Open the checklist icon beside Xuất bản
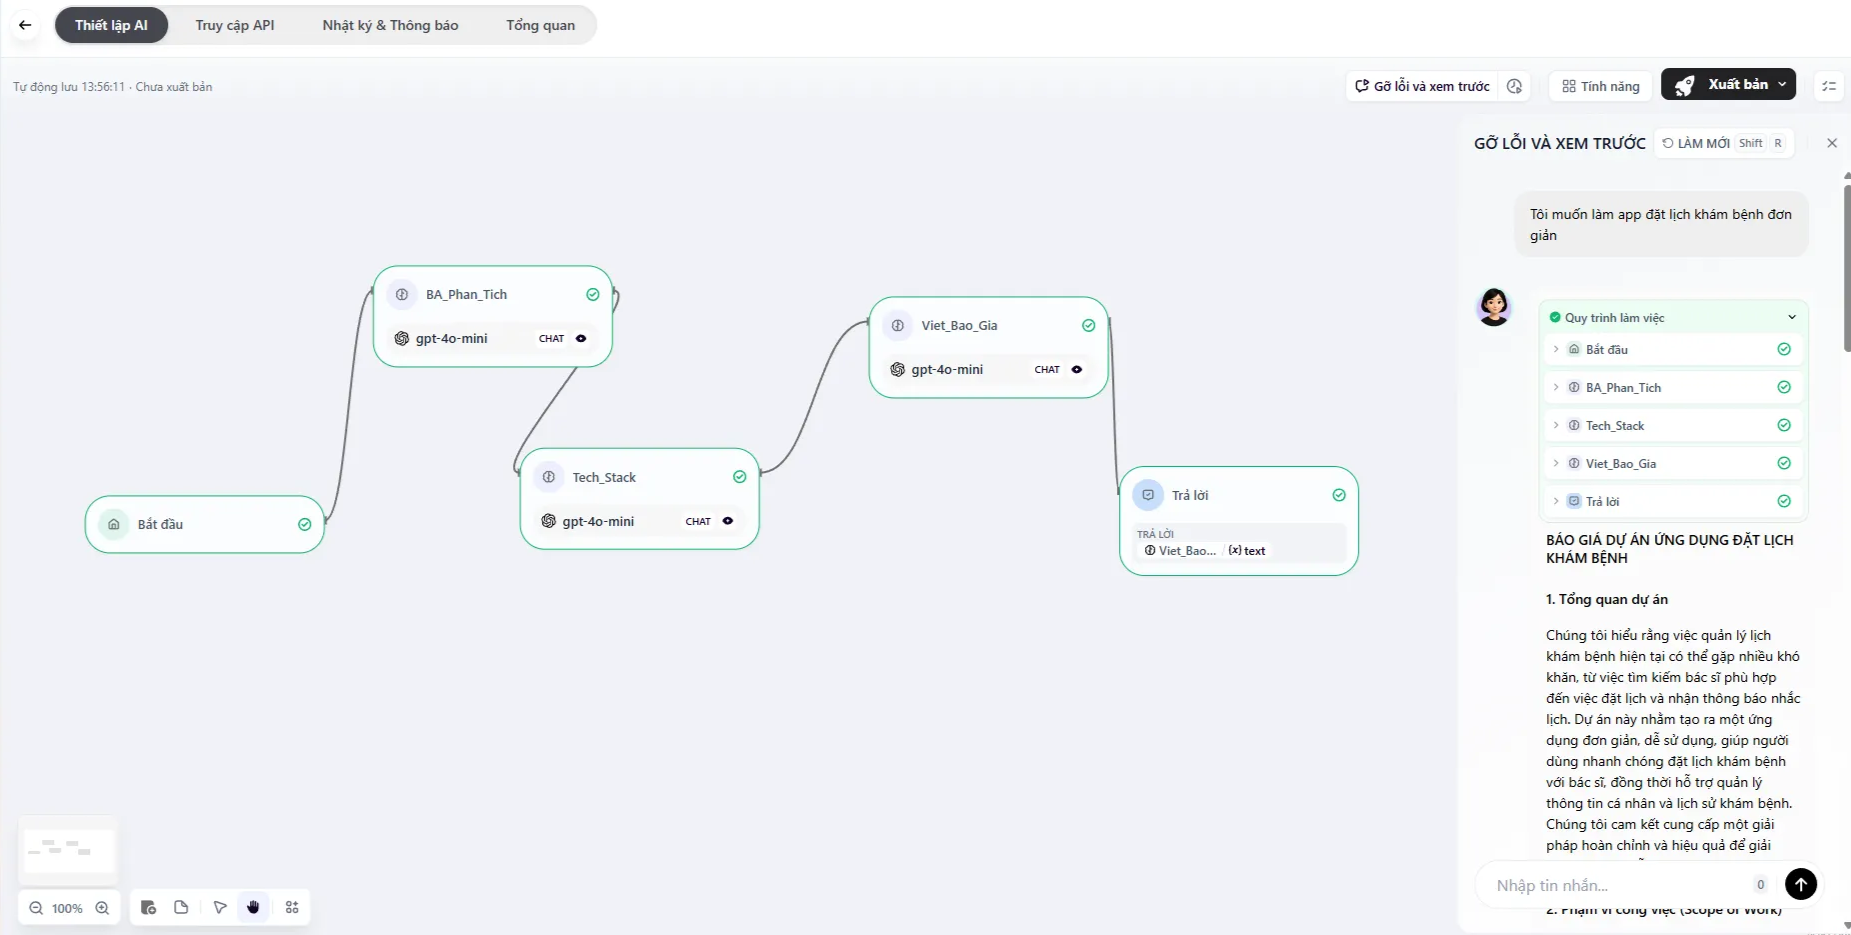The image size is (1851, 935). pyautogui.click(x=1829, y=86)
